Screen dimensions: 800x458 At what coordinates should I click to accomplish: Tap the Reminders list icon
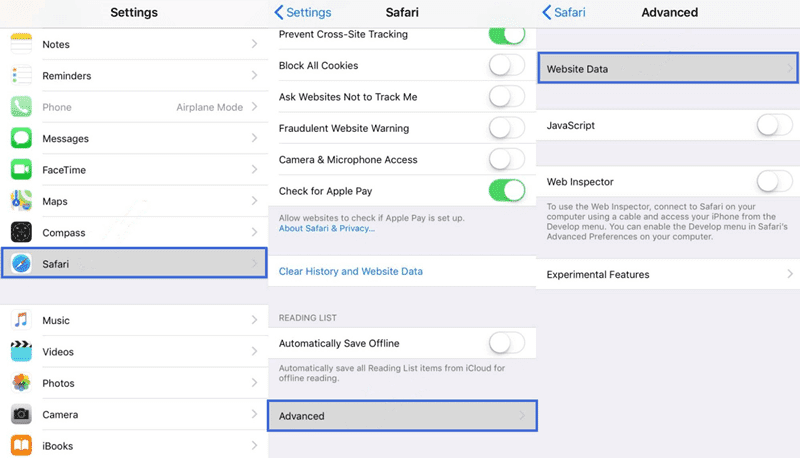click(21, 75)
